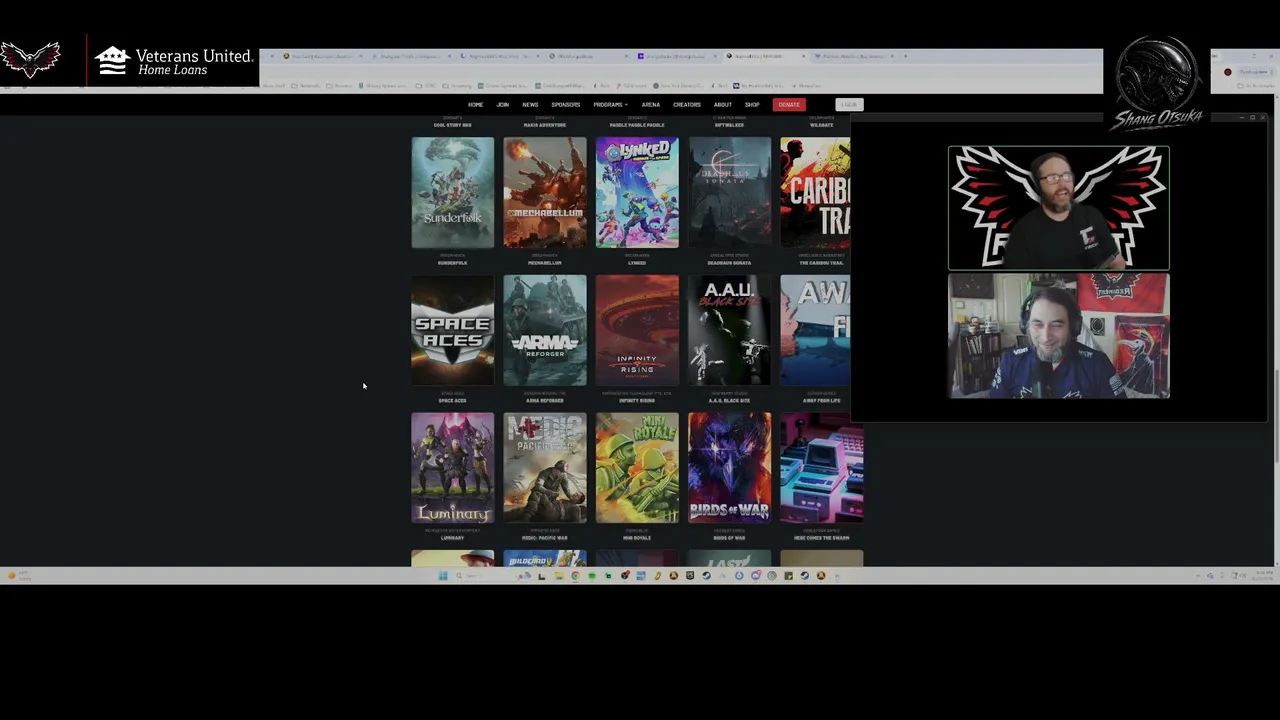Open the Caribou Trail game cover
The height and width of the screenshot is (720, 1280).
click(815, 192)
